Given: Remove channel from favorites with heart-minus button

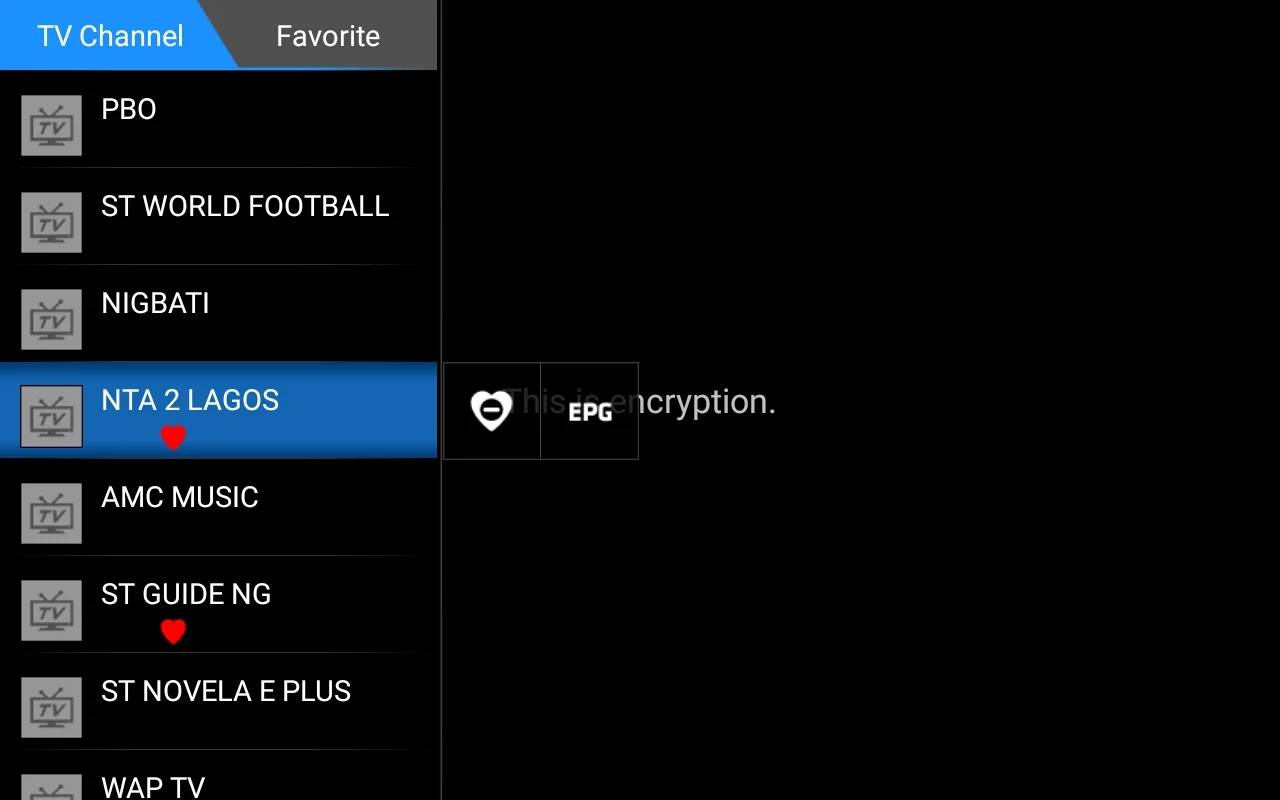Looking at the screenshot, I should pos(491,411).
